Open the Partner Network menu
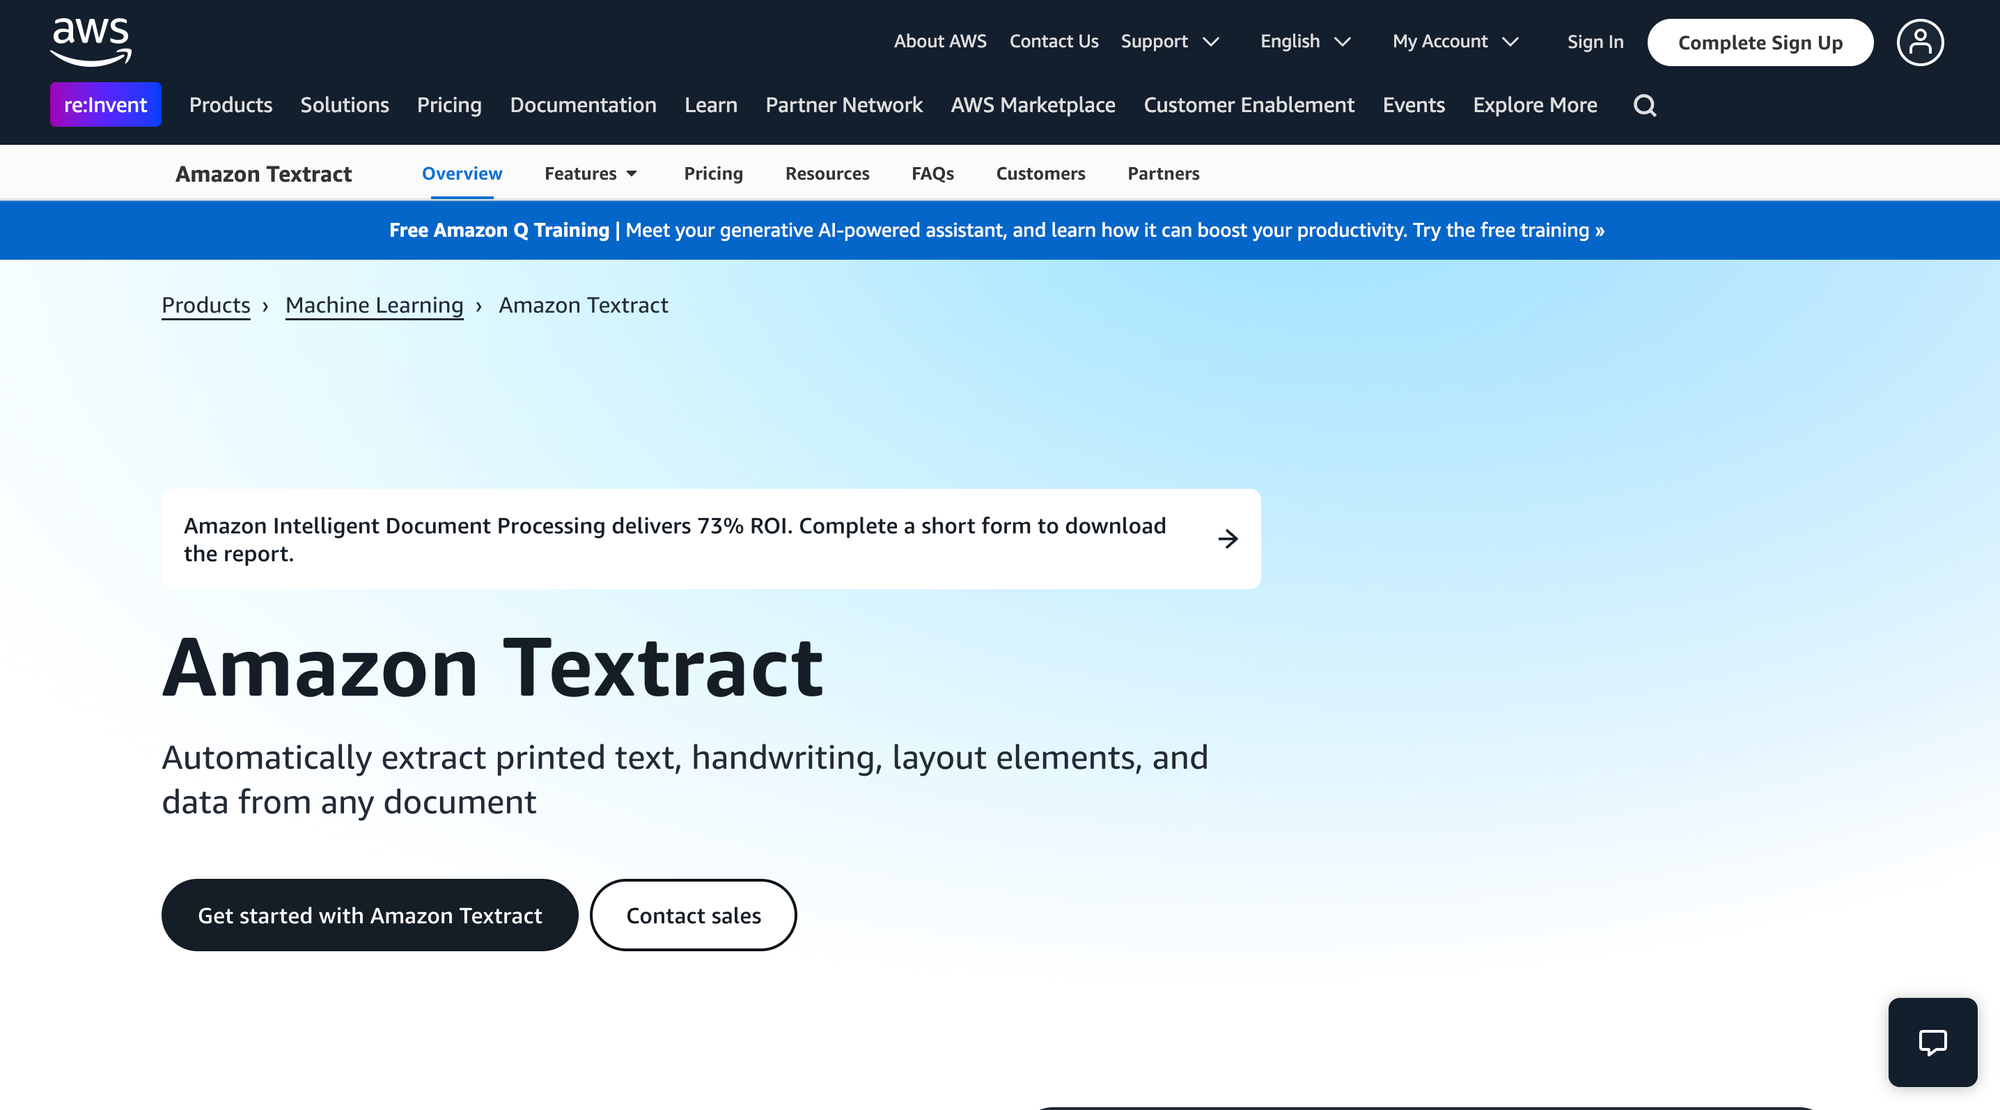This screenshot has width=2000, height=1110. (844, 105)
